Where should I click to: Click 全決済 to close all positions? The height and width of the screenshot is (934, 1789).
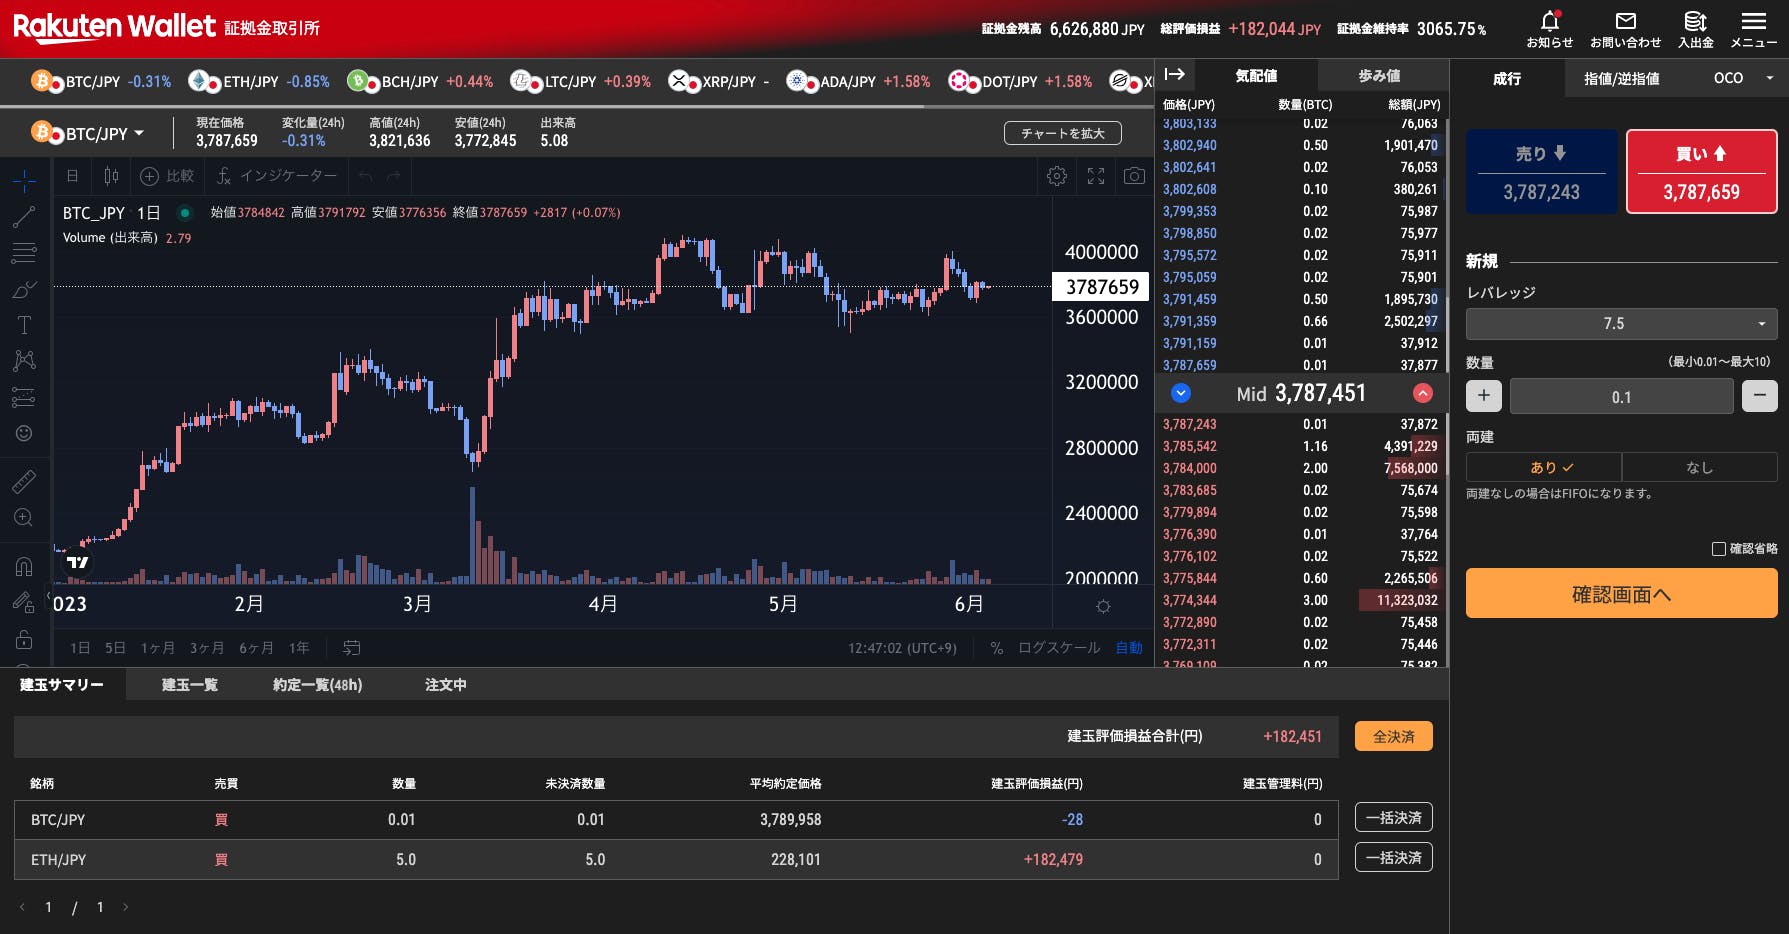(x=1393, y=735)
